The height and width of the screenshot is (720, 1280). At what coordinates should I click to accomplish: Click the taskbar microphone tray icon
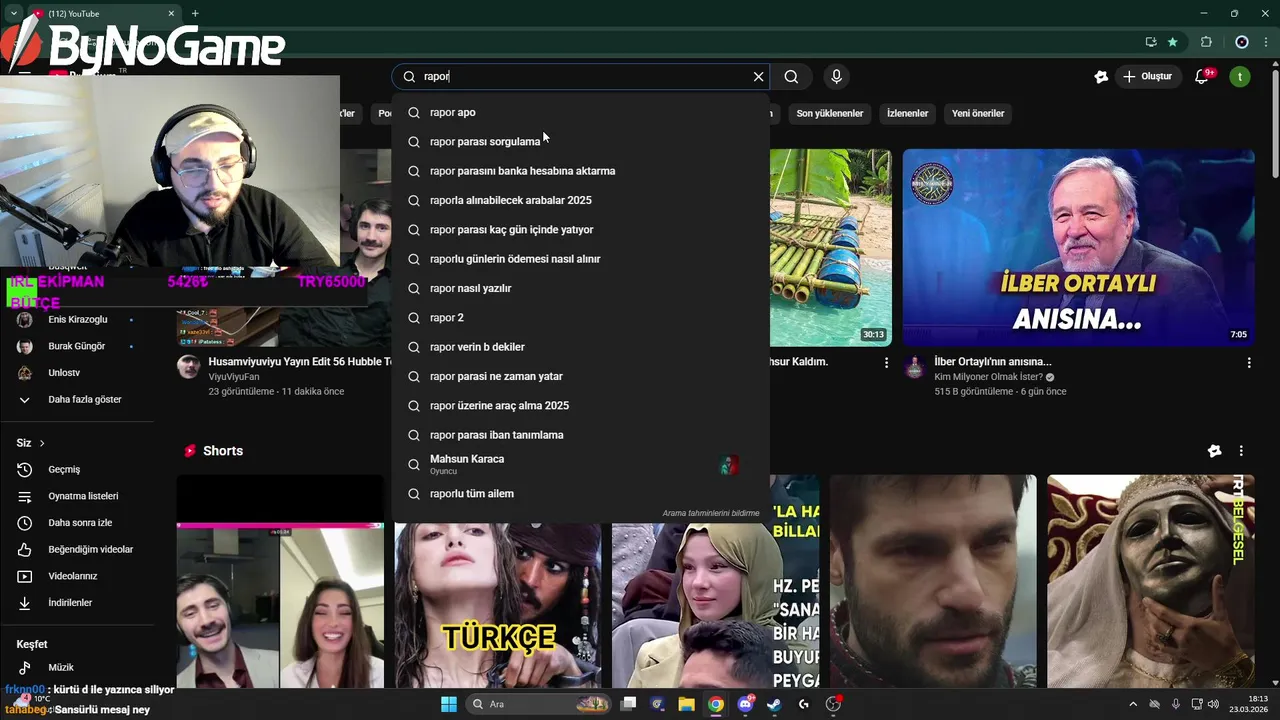point(1176,704)
